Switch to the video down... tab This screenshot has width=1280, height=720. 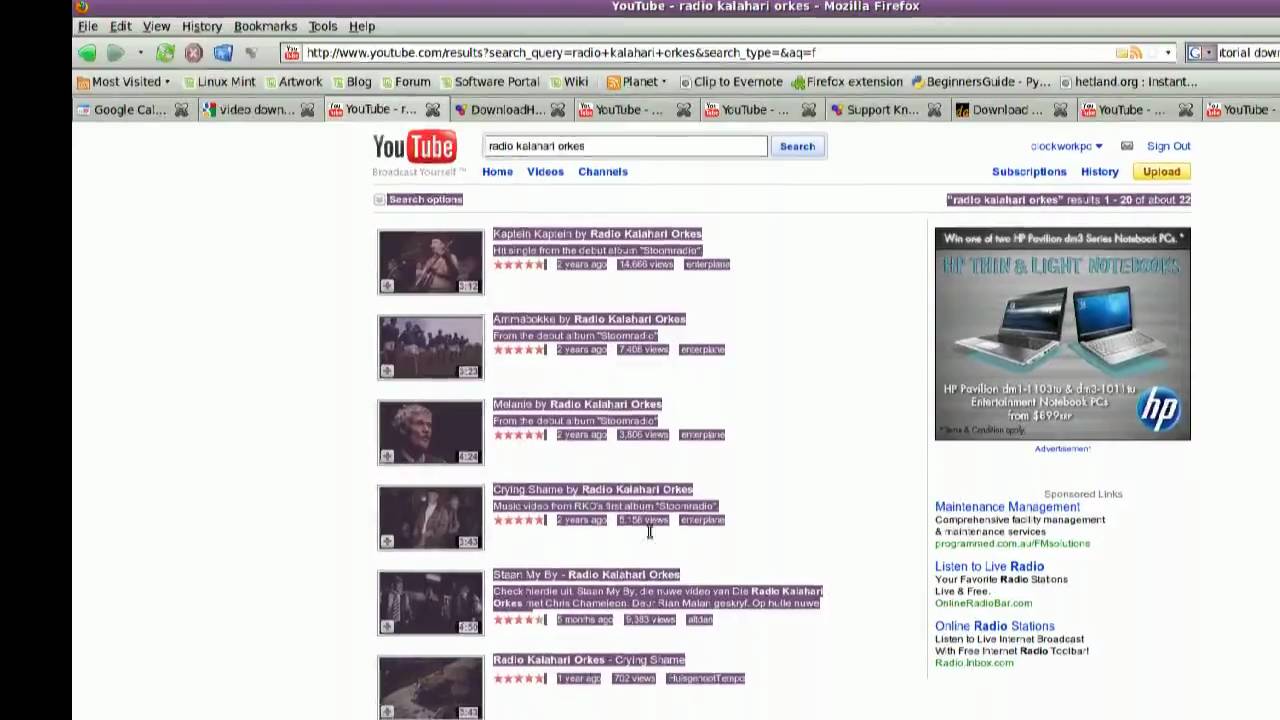(248, 110)
